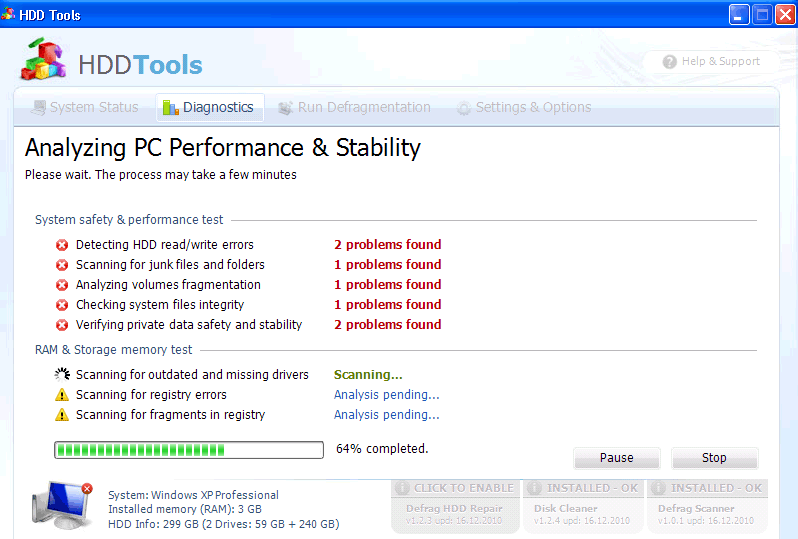
Task: Click the error icon beside system files integrity
Action: point(62,305)
